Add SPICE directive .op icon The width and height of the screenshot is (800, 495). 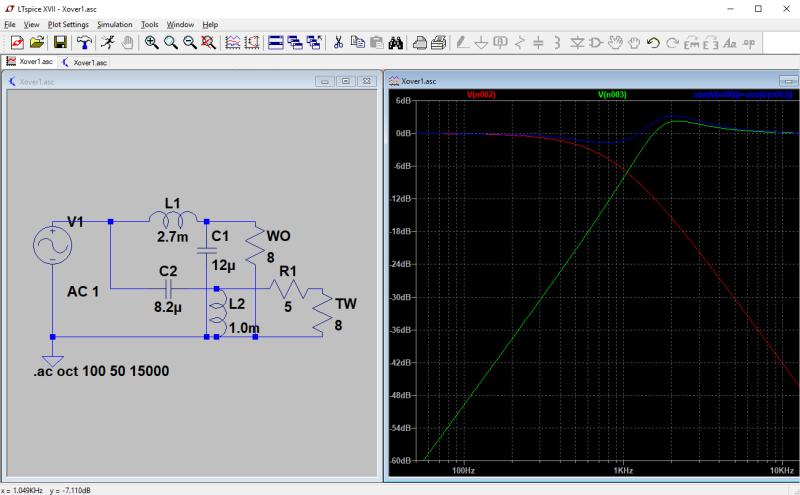[x=748, y=42]
